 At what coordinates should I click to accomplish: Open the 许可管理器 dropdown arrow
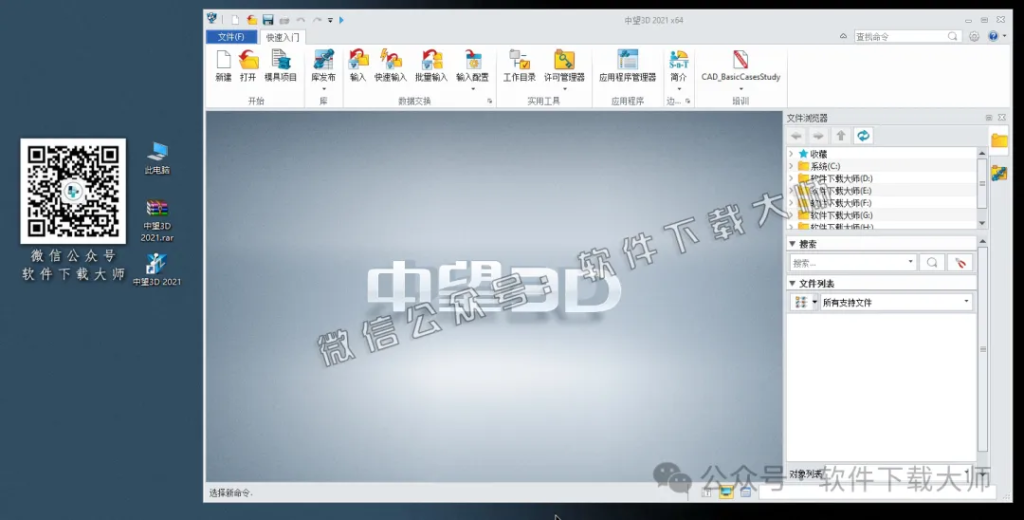(564, 89)
